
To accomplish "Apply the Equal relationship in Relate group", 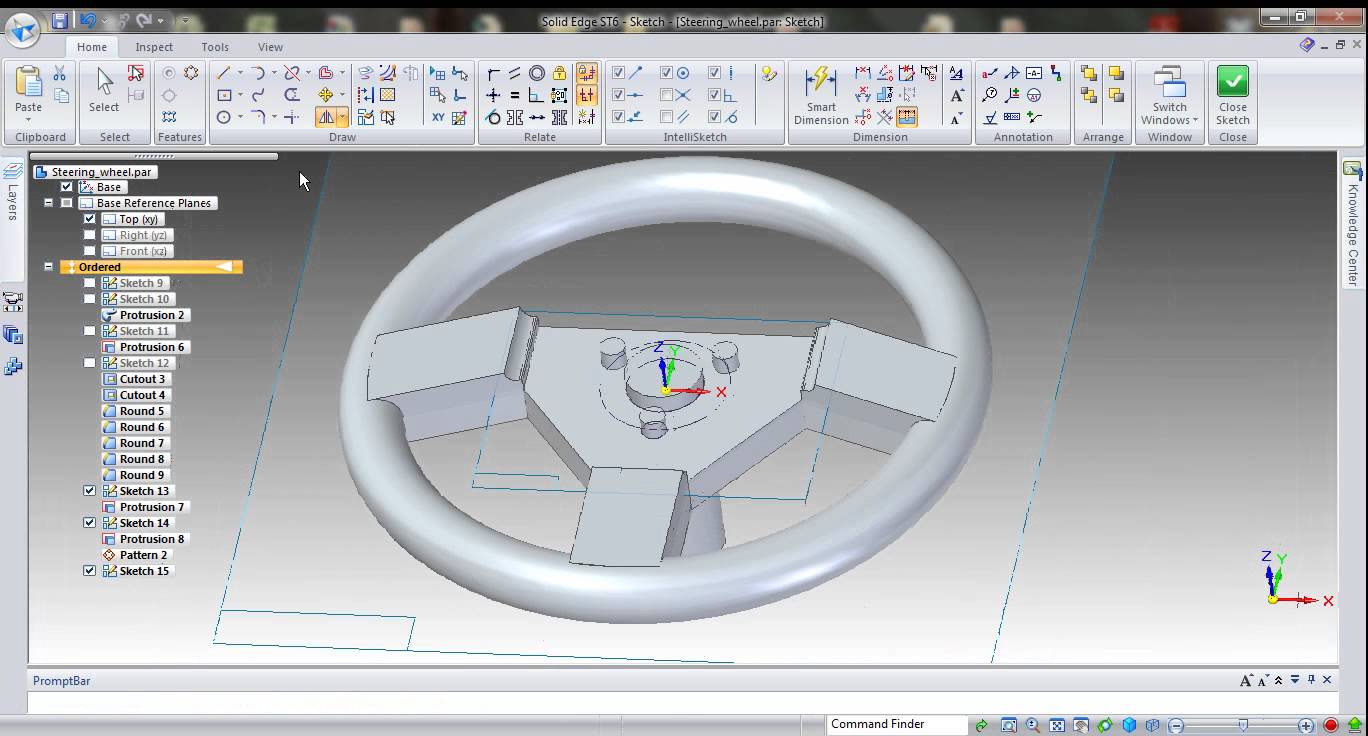I will click(514, 95).
